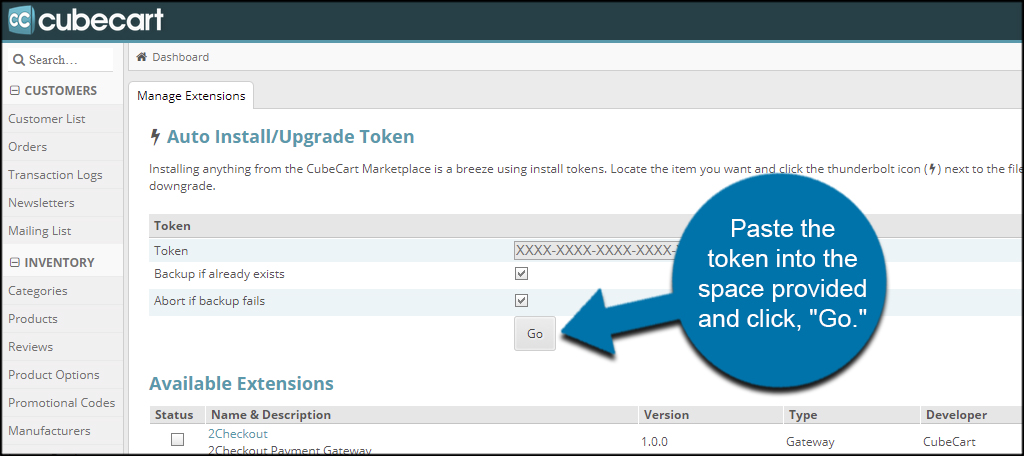Open the Dashboard breadcrumb link

(181, 57)
